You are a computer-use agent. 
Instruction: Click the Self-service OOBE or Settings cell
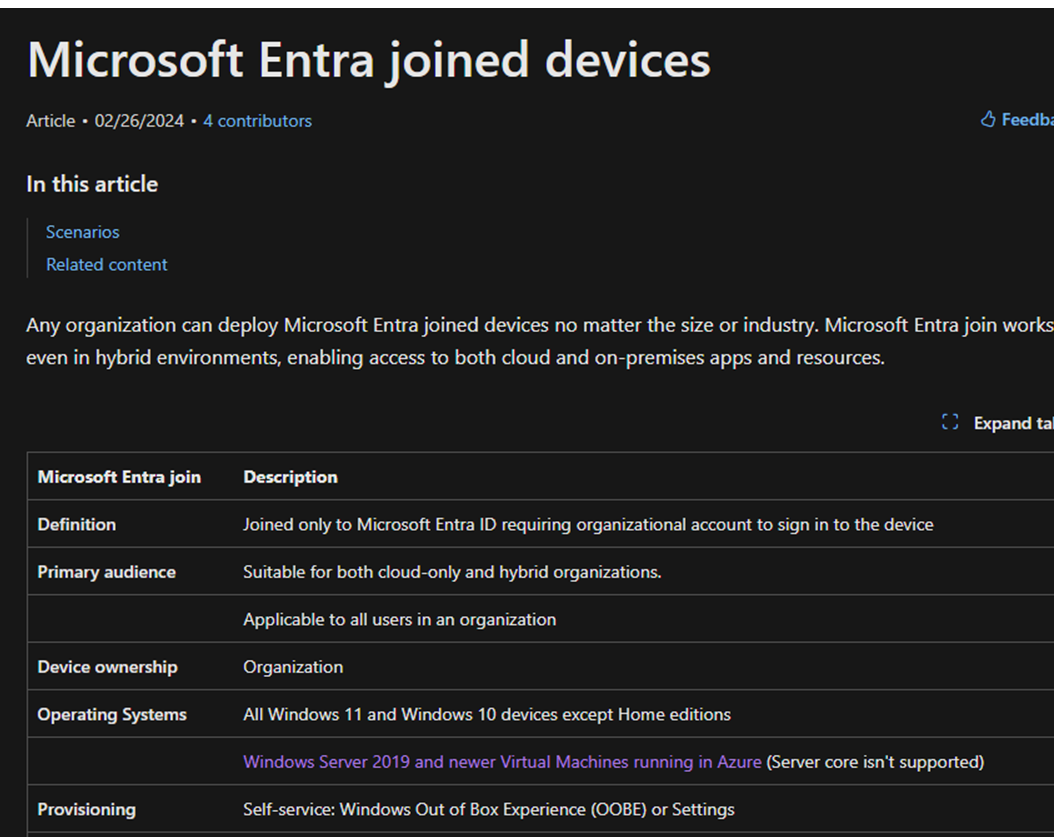(489, 809)
